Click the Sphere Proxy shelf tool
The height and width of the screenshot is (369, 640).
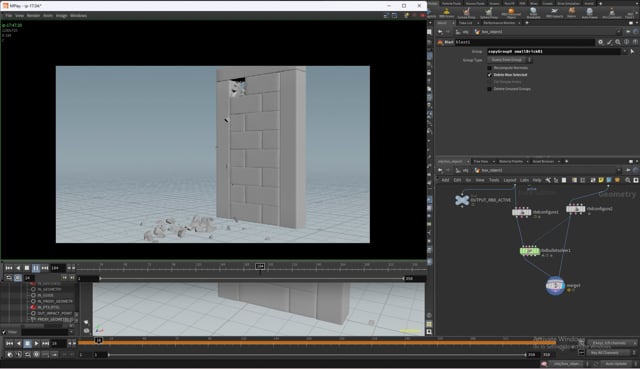point(489,13)
